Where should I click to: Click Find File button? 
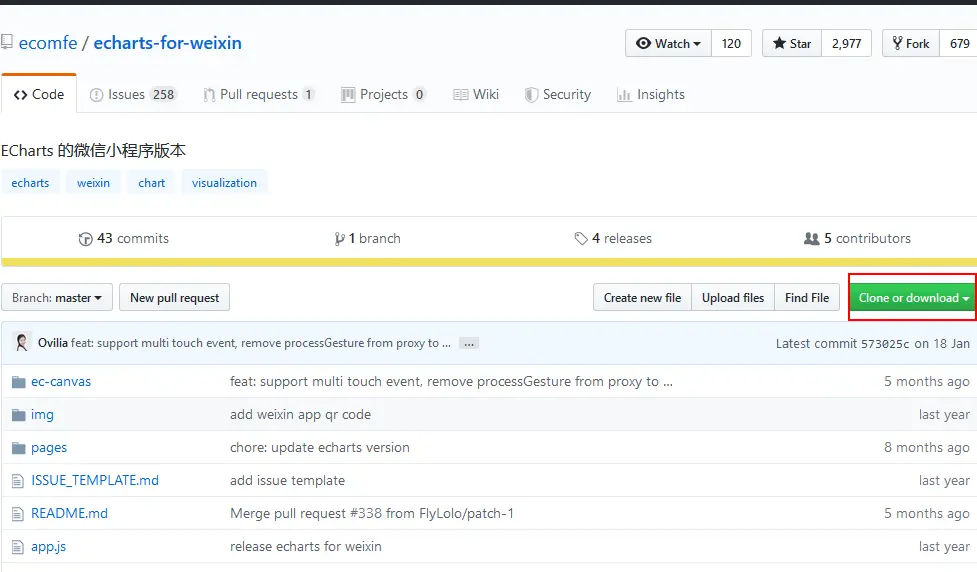[x=807, y=298]
